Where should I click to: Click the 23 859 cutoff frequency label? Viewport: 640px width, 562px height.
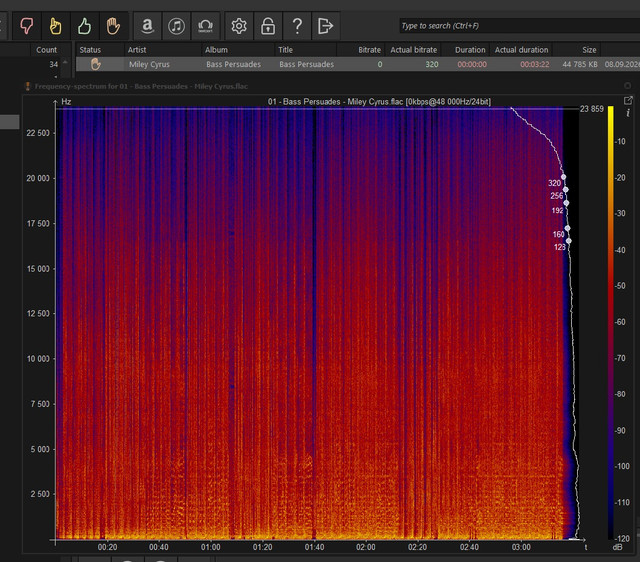coord(591,109)
